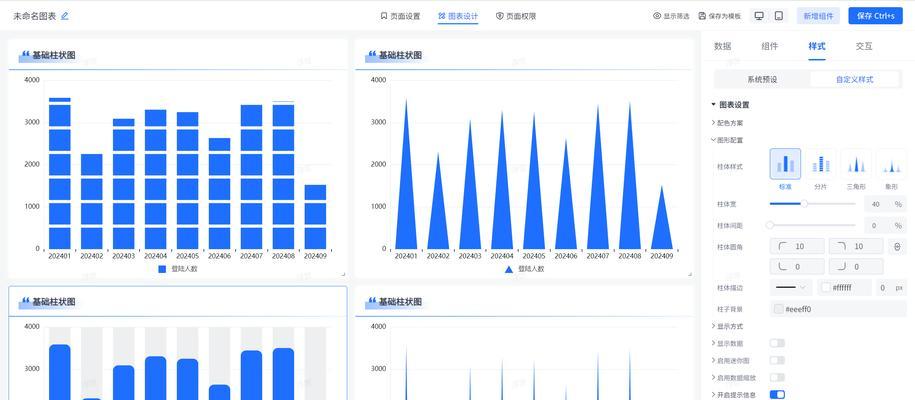Click 新增组件 button

point(818,16)
